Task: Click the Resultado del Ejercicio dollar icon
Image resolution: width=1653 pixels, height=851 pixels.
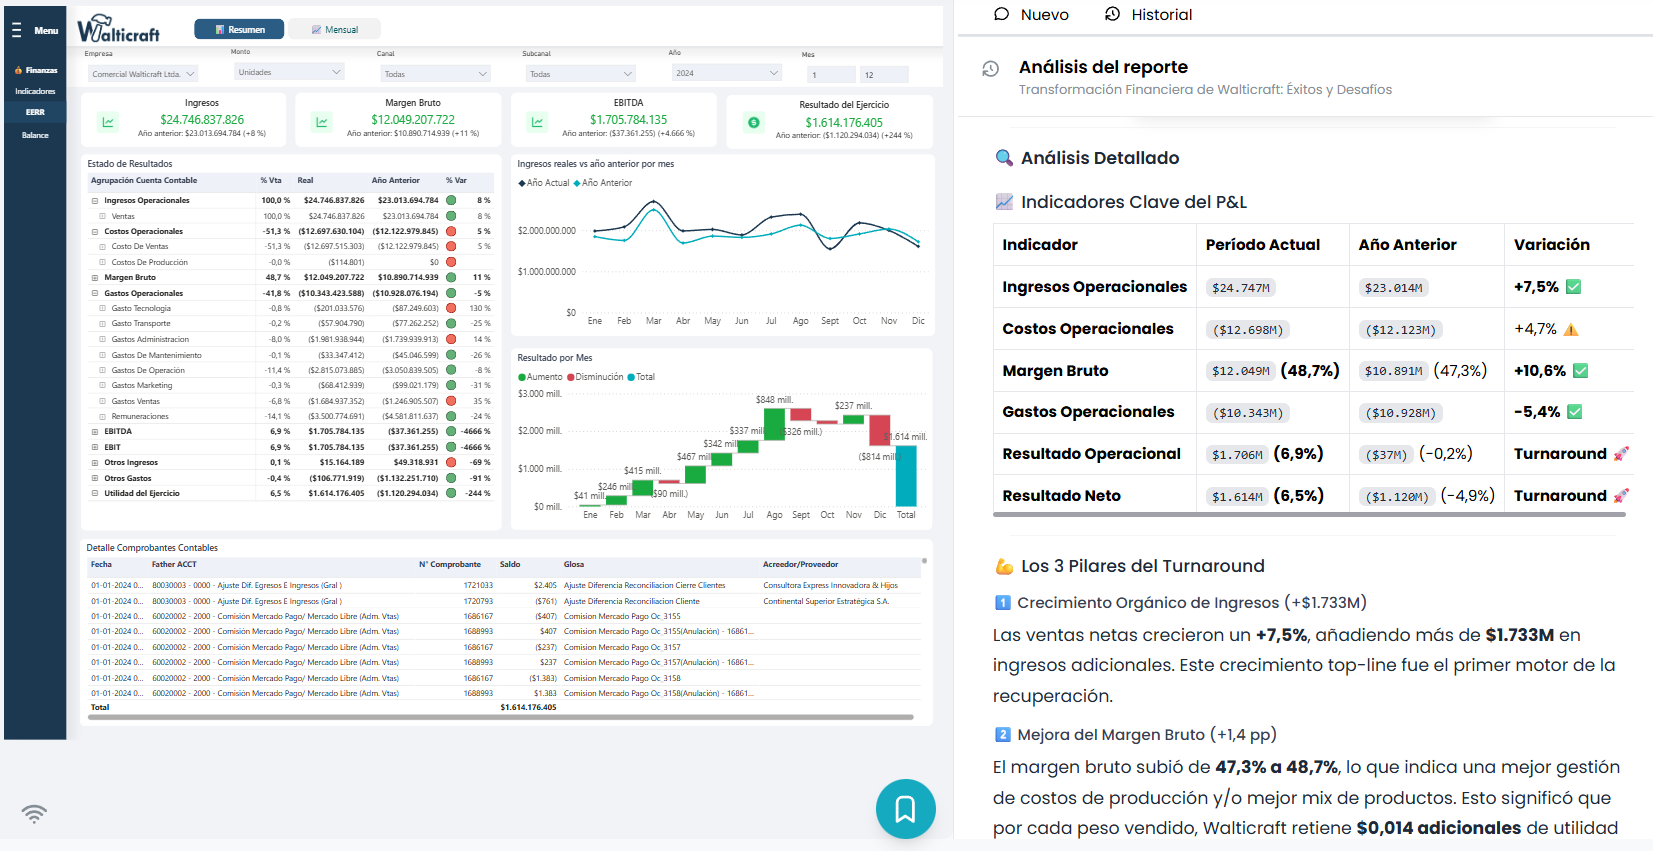Action: (754, 123)
